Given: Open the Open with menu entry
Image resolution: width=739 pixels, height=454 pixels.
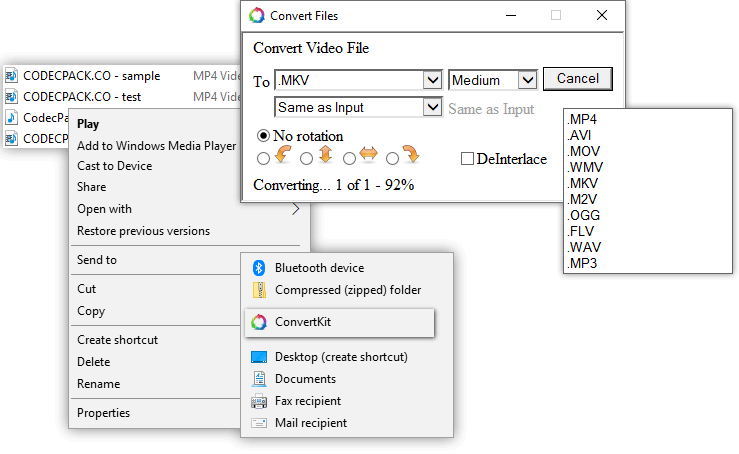Looking at the screenshot, I should [x=104, y=209].
